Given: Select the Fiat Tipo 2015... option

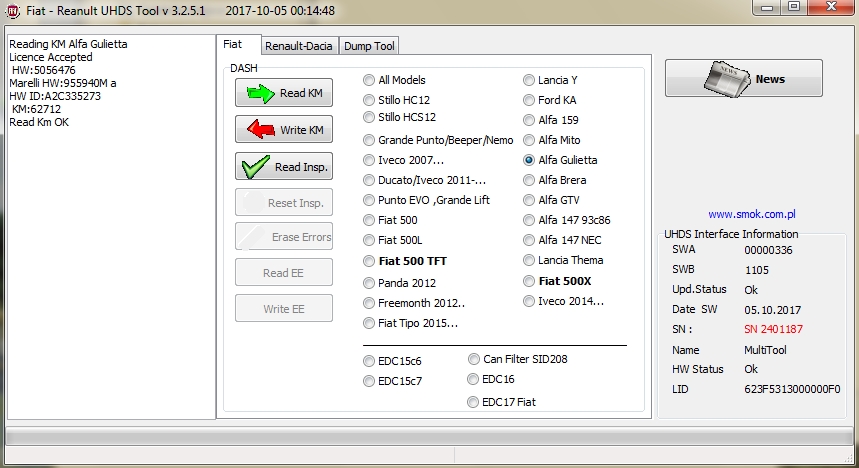Looking at the screenshot, I should (x=369, y=323).
